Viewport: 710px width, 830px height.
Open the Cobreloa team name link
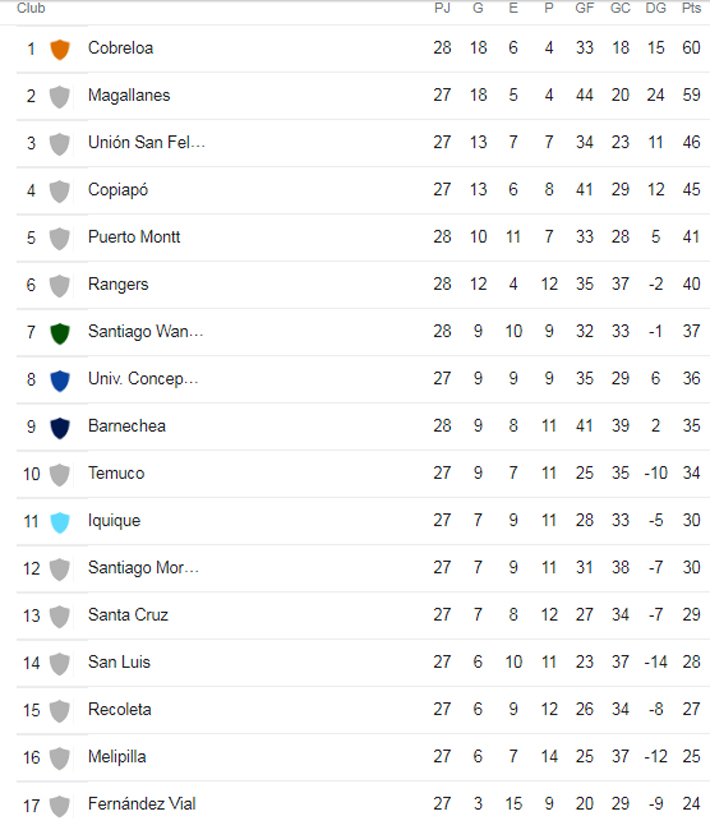click(x=121, y=48)
